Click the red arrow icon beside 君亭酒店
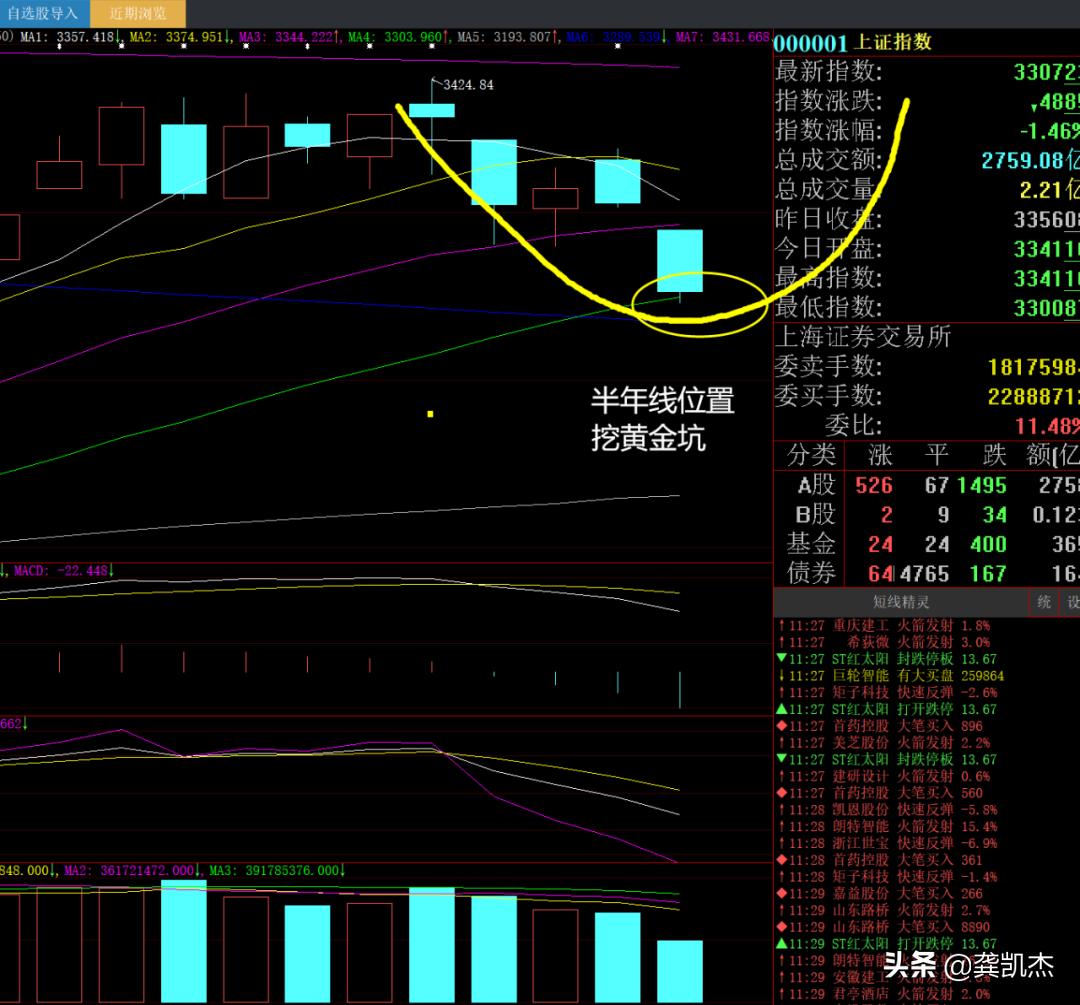This screenshot has width=1080, height=1005. [781, 994]
